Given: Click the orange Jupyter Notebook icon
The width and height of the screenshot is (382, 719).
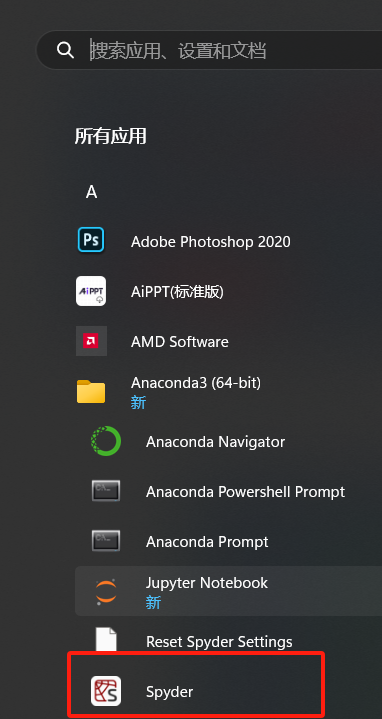Looking at the screenshot, I should tap(106, 591).
